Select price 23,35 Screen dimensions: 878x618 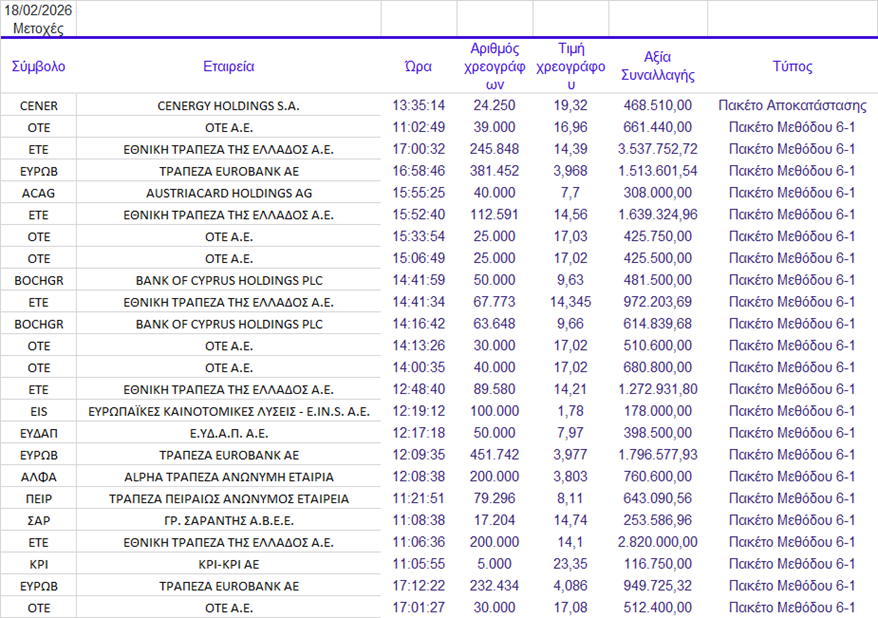[x=571, y=564]
